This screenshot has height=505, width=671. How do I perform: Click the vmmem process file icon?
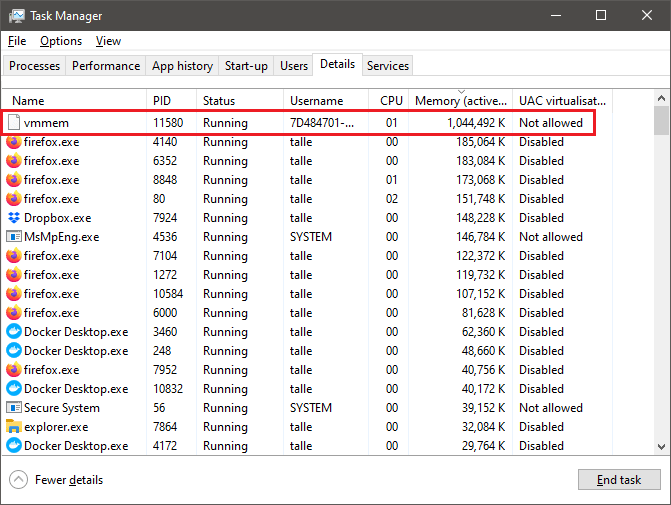click(x=14, y=122)
